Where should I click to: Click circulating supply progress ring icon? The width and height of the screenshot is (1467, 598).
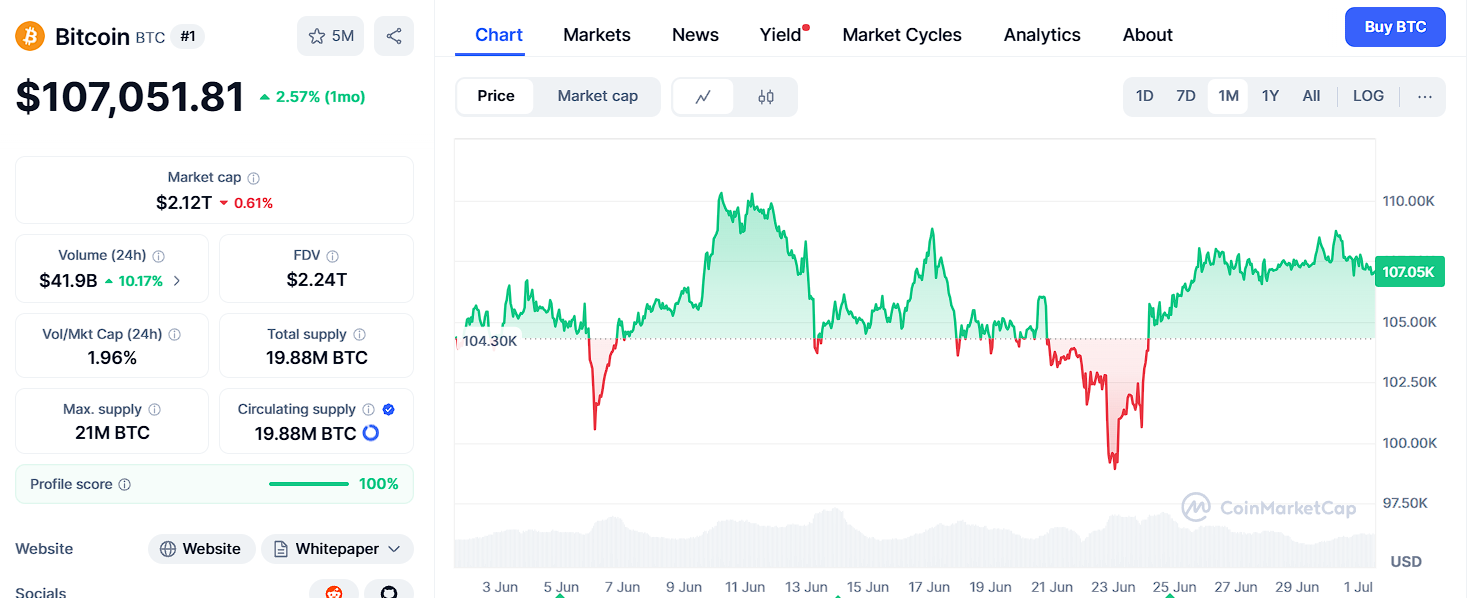click(370, 433)
